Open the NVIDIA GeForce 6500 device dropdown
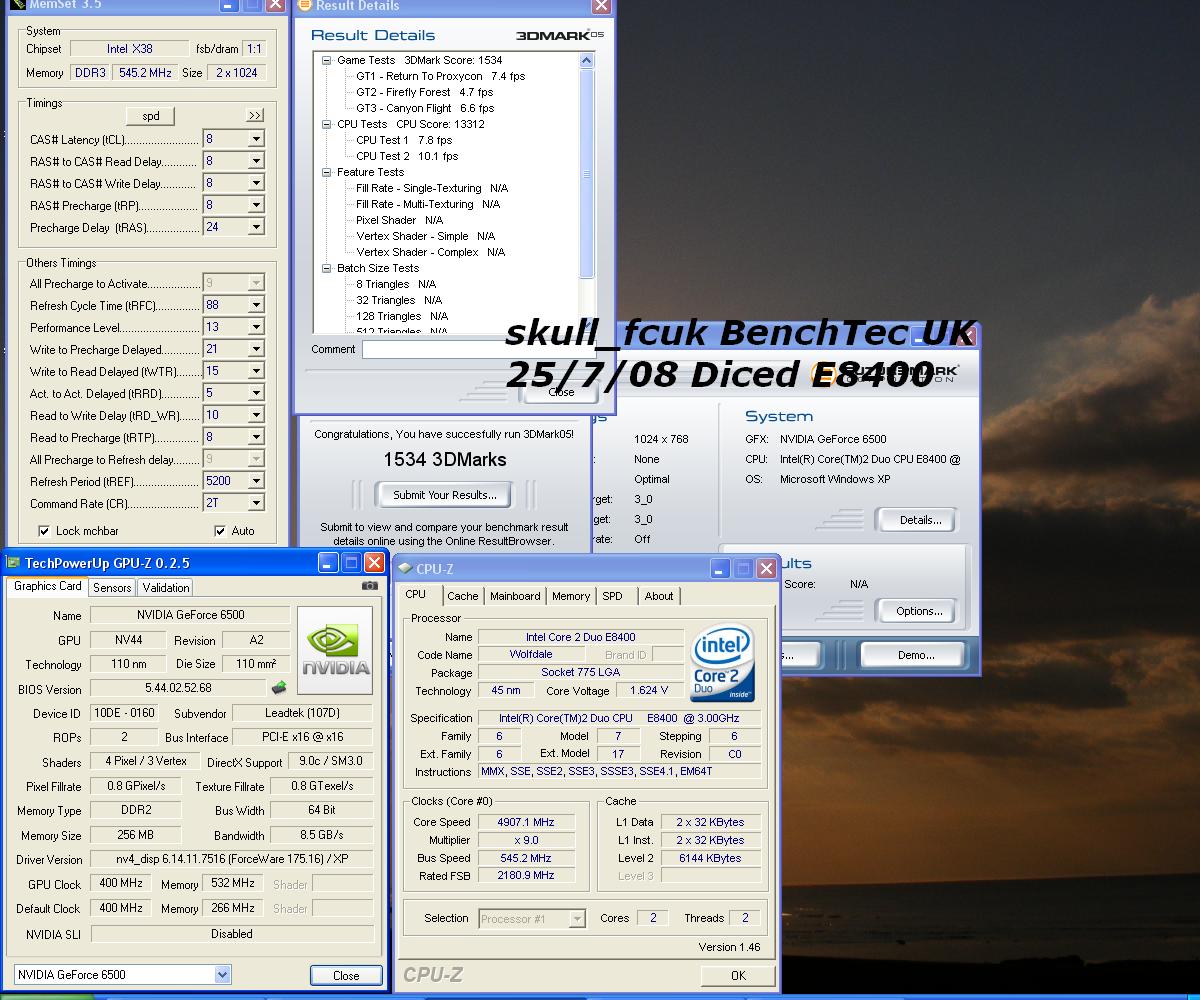The image size is (1200, 1000). point(222,974)
